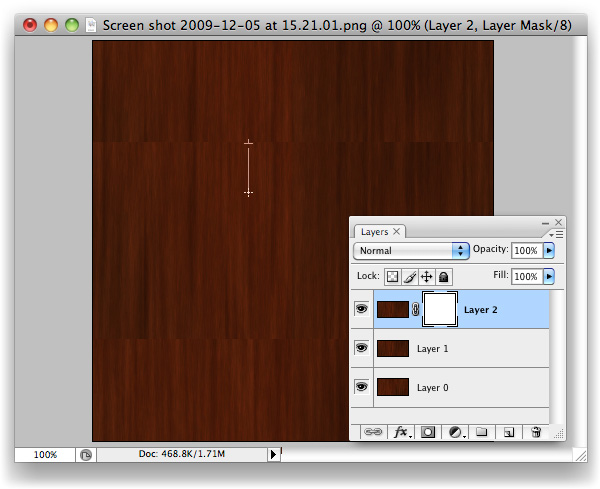Click the link layers icon
The image size is (600, 489).
pos(373,432)
